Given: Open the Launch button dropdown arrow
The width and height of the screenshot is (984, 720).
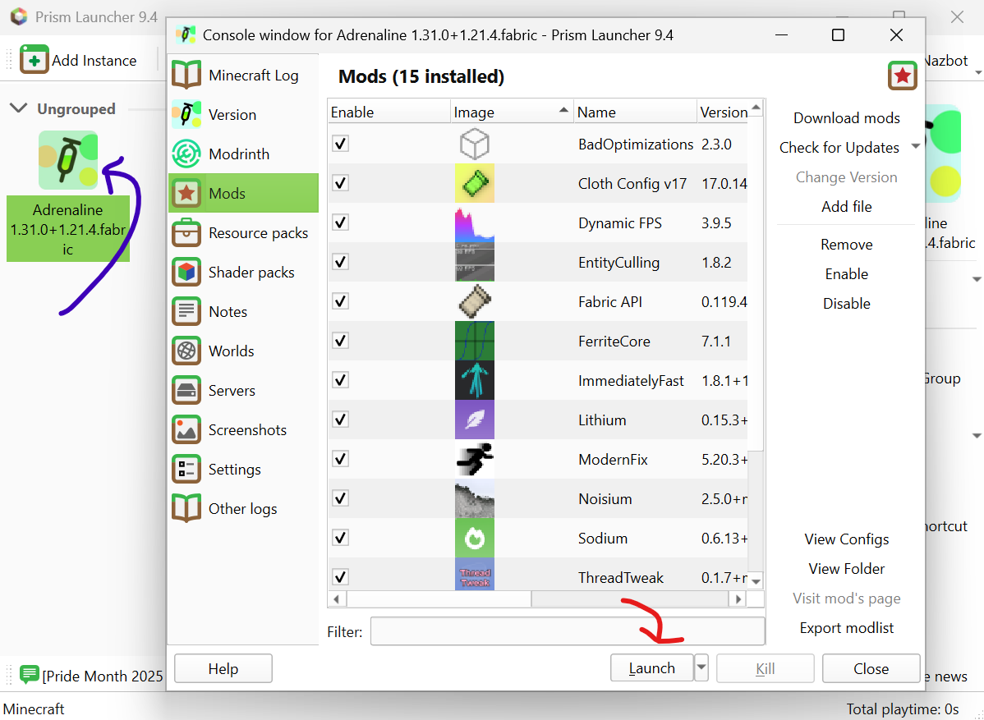Looking at the screenshot, I should coord(701,668).
